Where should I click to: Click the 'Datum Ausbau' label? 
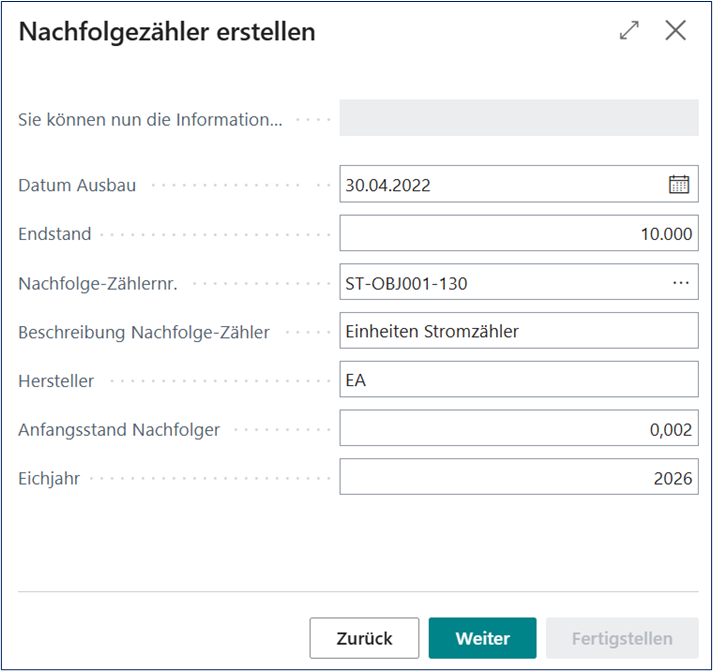(x=77, y=185)
